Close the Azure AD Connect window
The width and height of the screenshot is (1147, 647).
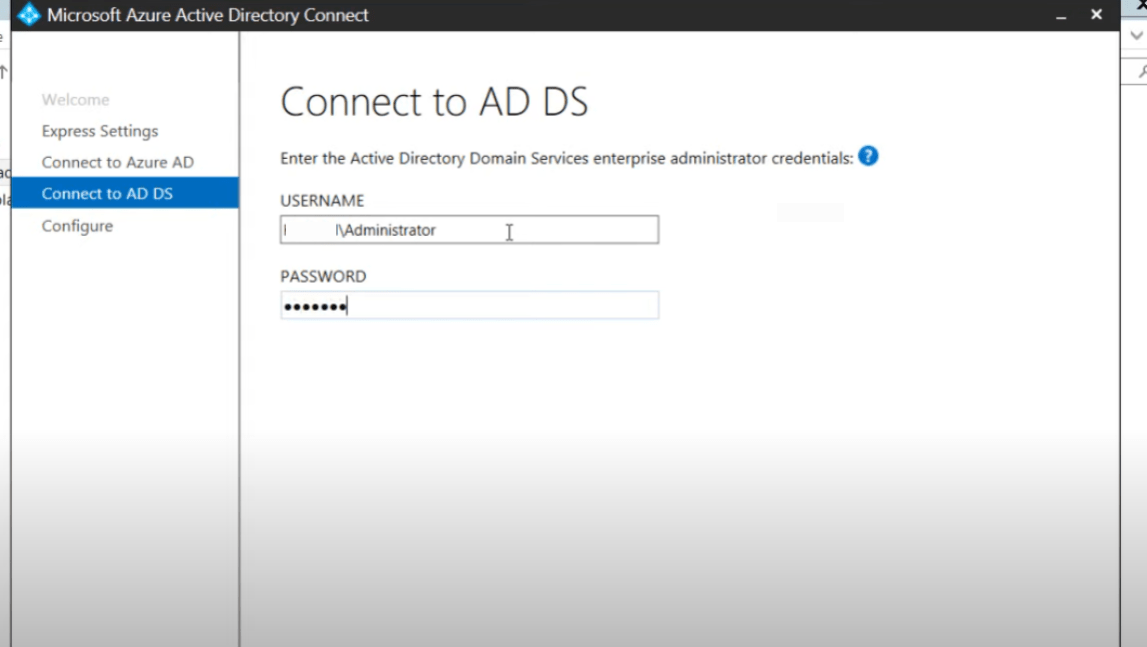point(1097,15)
